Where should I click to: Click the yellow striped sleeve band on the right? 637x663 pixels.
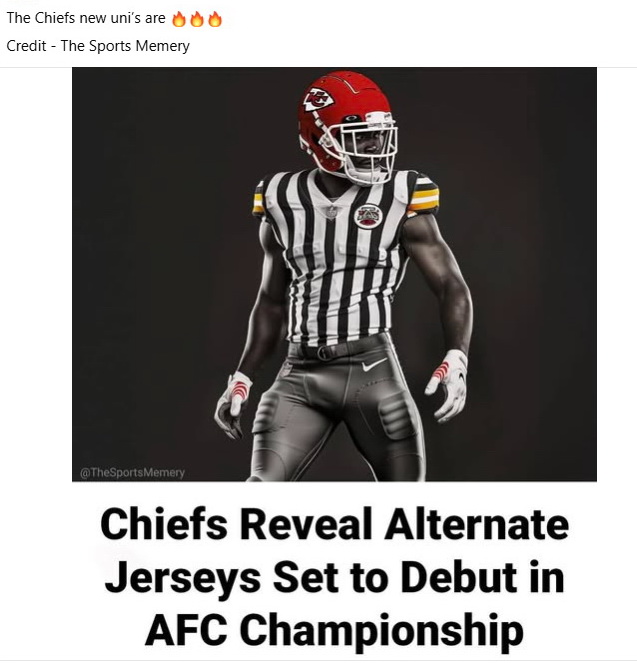pyautogui.click(x=423, y=197)
